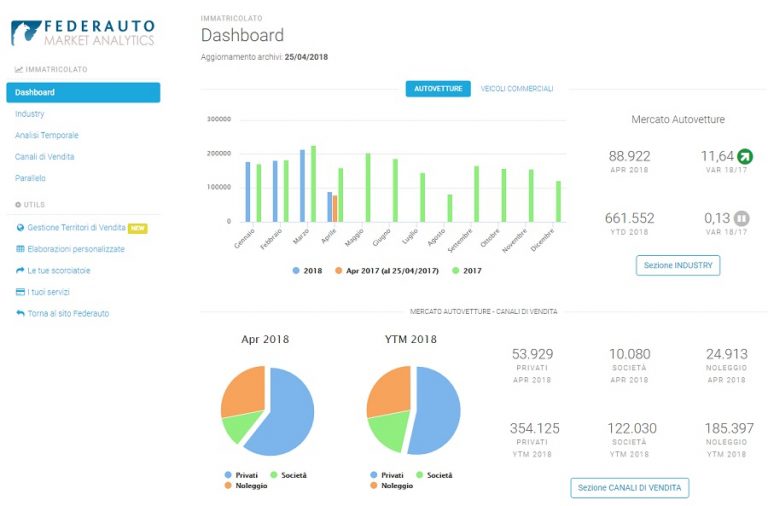
Task: Select the Autovetture tab
Action: coord(438,89)
